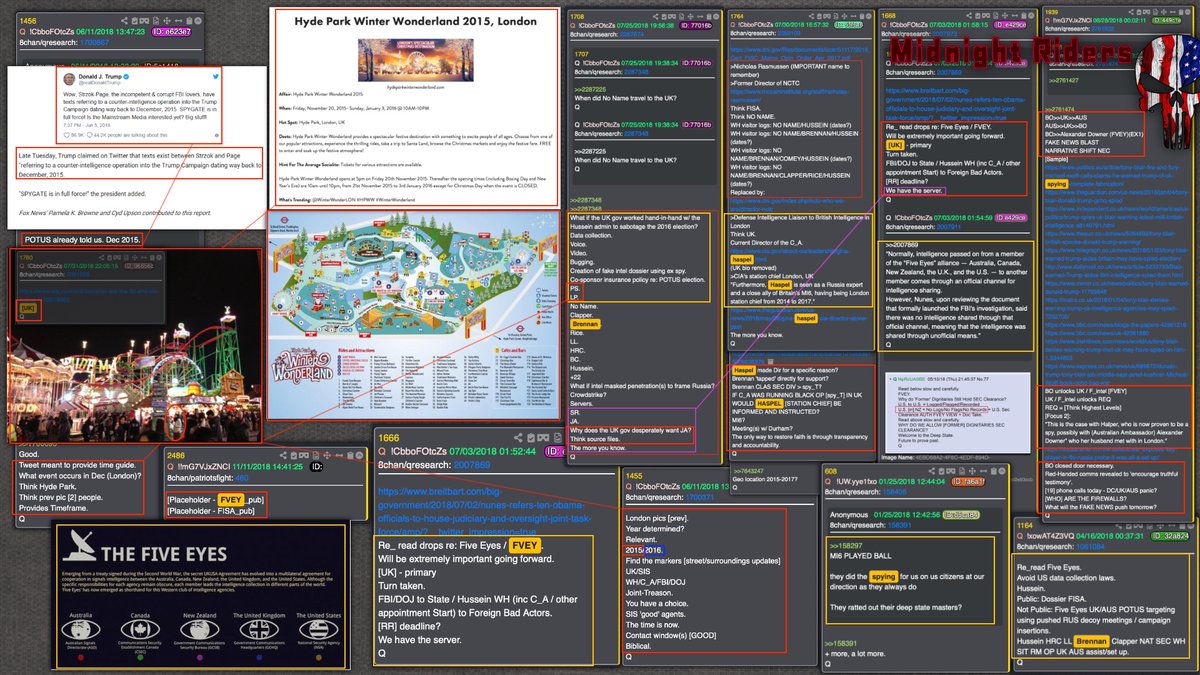Open post number 1764

click(x=736, y=17)
